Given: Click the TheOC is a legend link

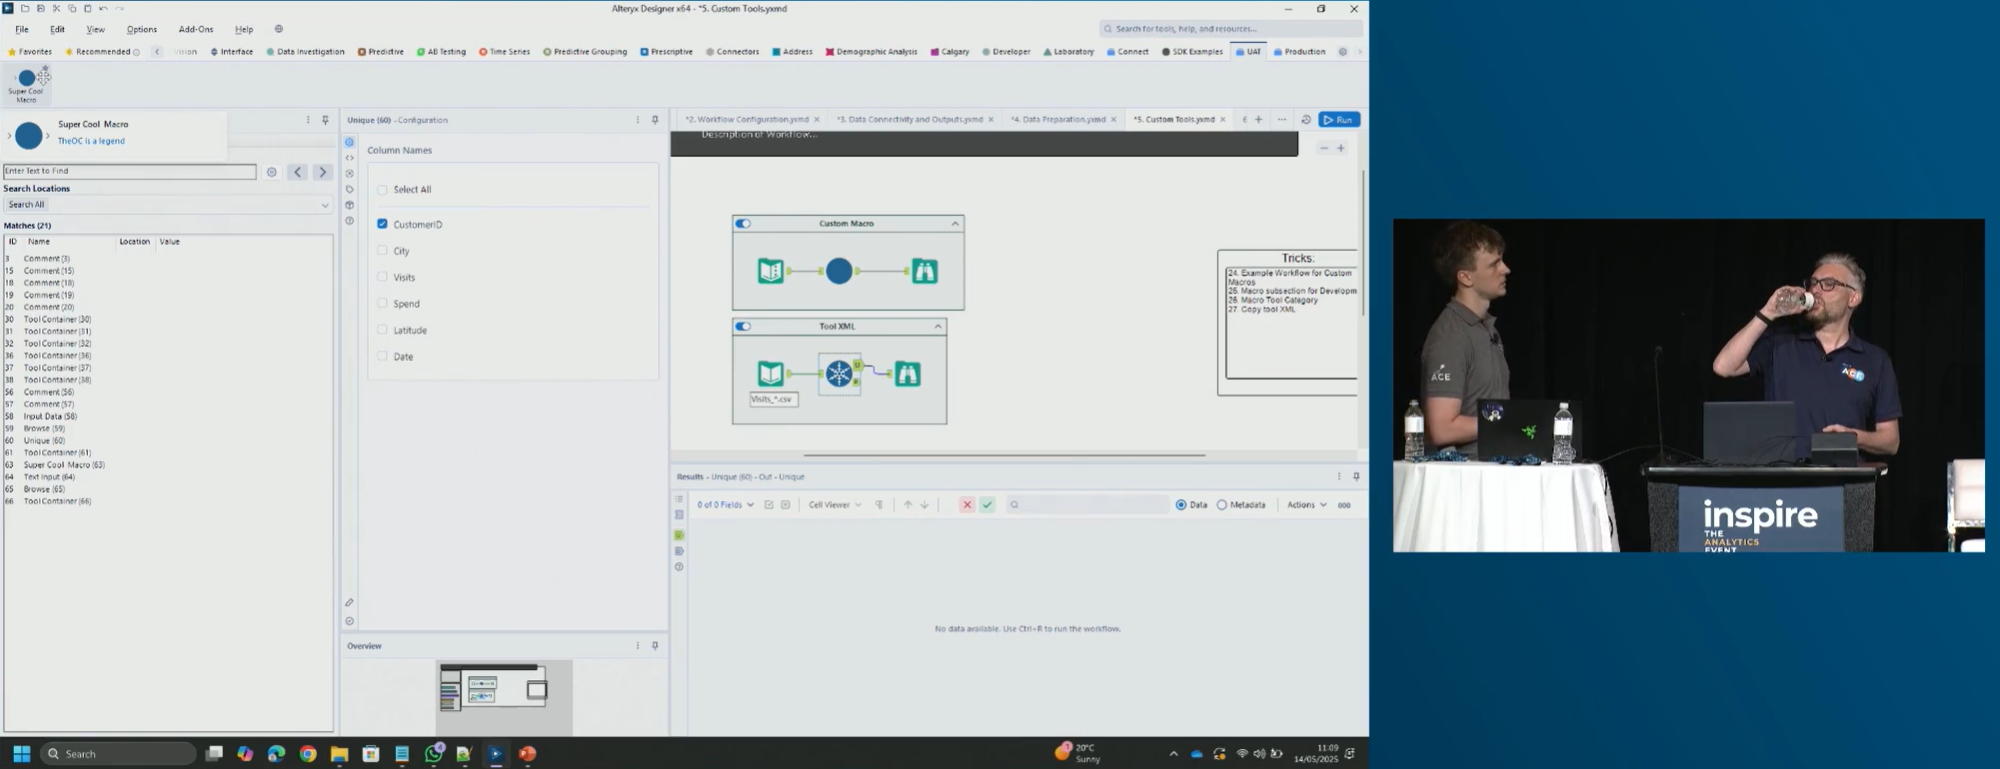Looking at the screenshot, I should [x=91, y=141].
